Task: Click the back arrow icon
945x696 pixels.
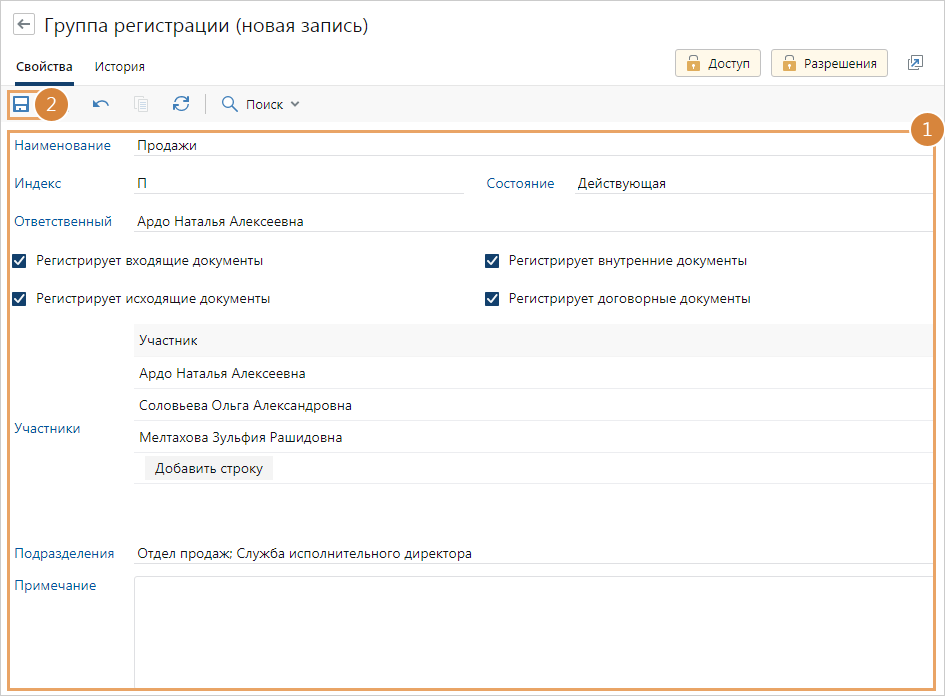Action: click(x=24, y=26)
